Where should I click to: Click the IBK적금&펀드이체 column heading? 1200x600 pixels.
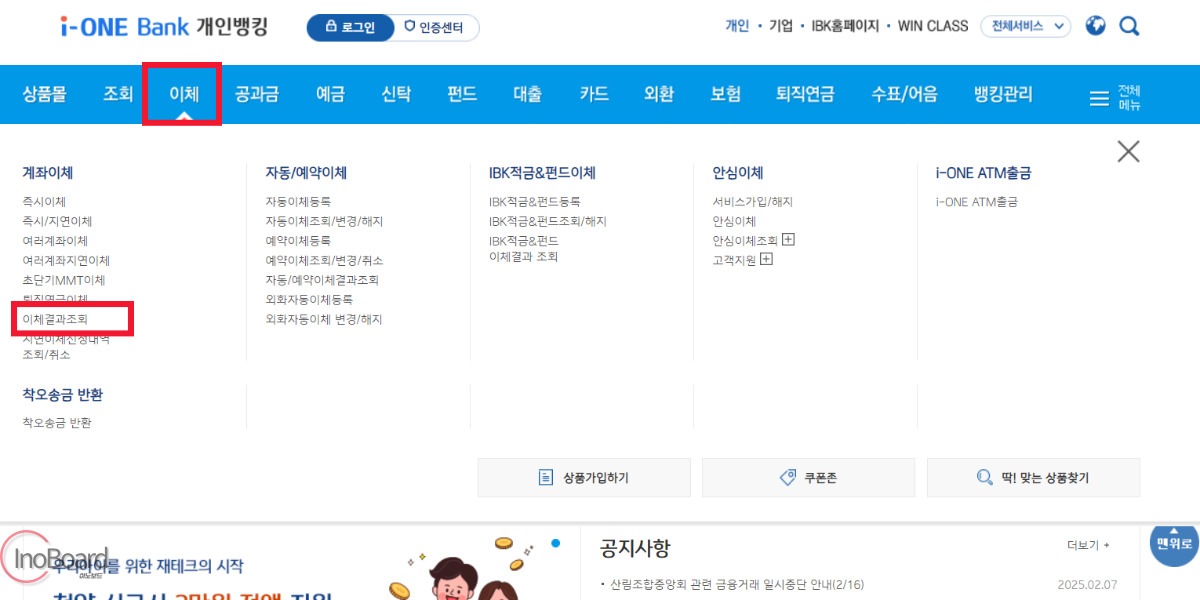click(x=542, y=173)
